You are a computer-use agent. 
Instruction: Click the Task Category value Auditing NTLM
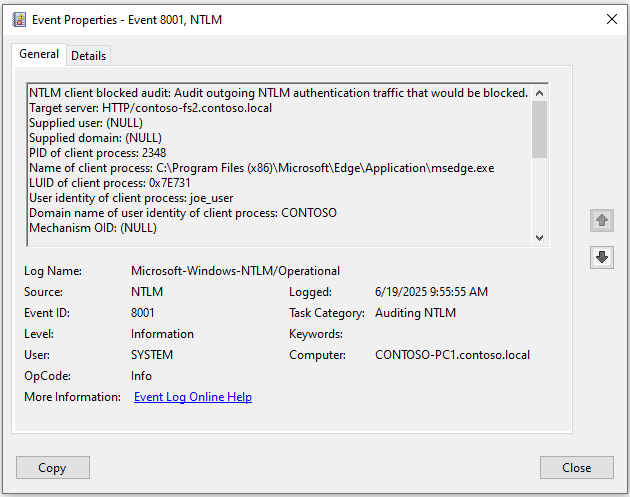click(415, 313)
